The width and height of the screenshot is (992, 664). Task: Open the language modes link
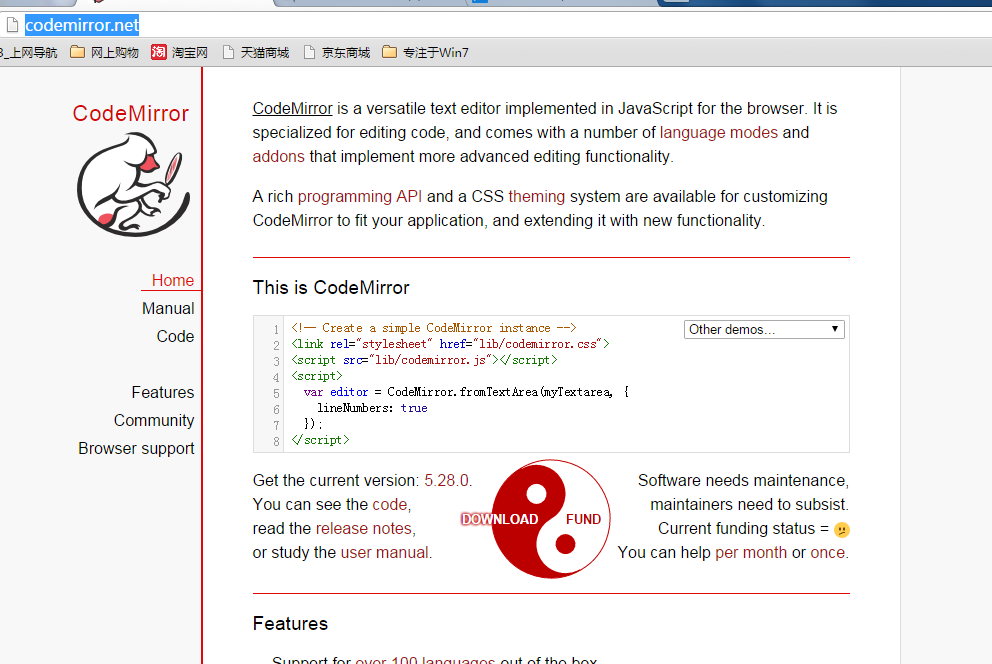[719, 133]
